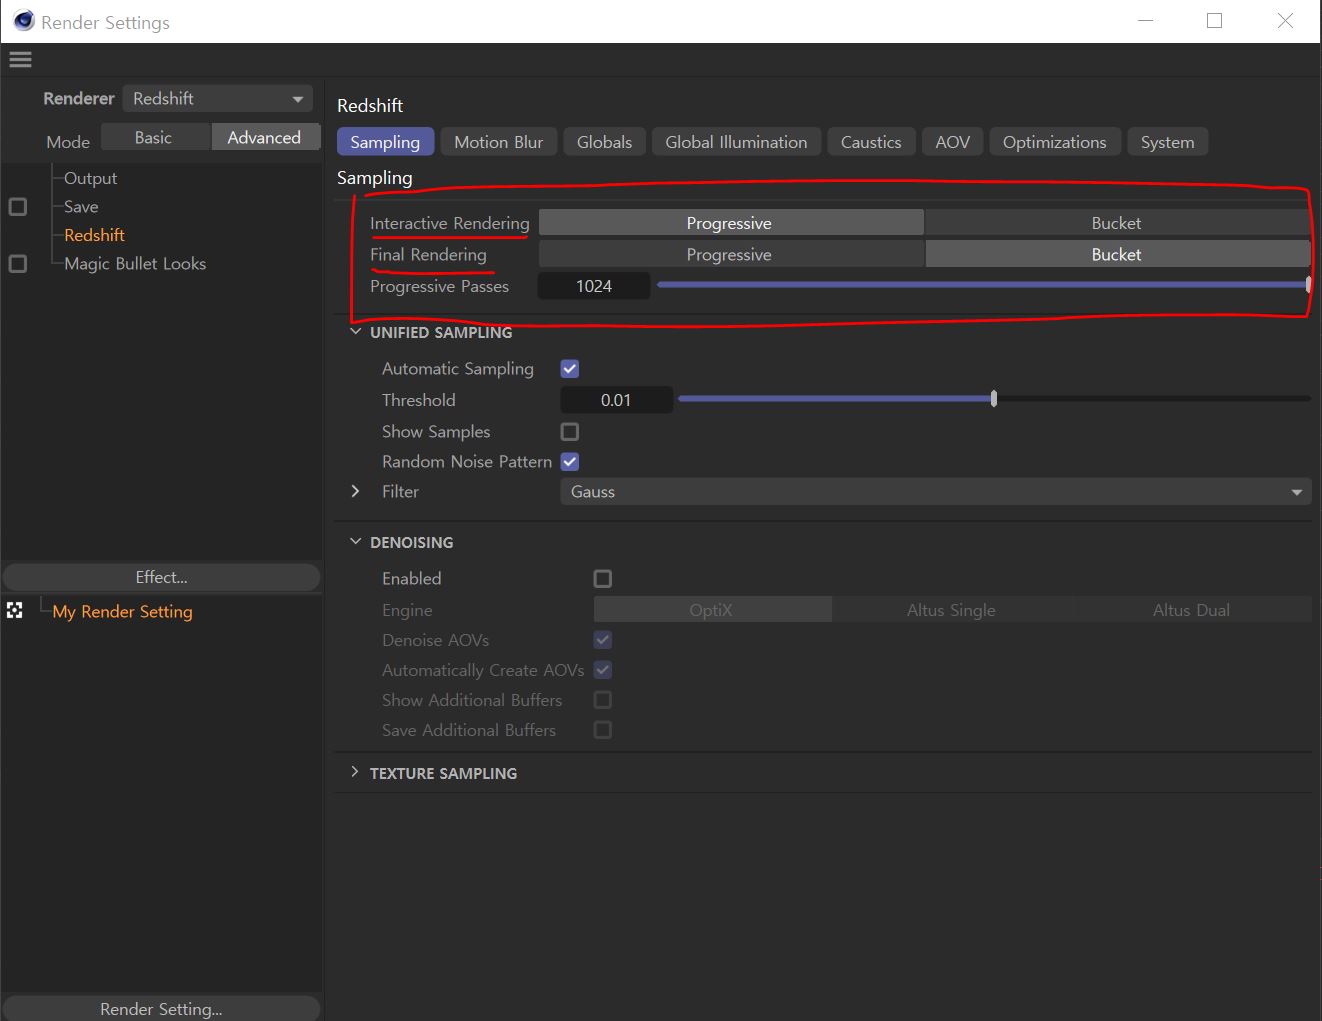Disable Automatic Sampling checkbox

[570, 369]
